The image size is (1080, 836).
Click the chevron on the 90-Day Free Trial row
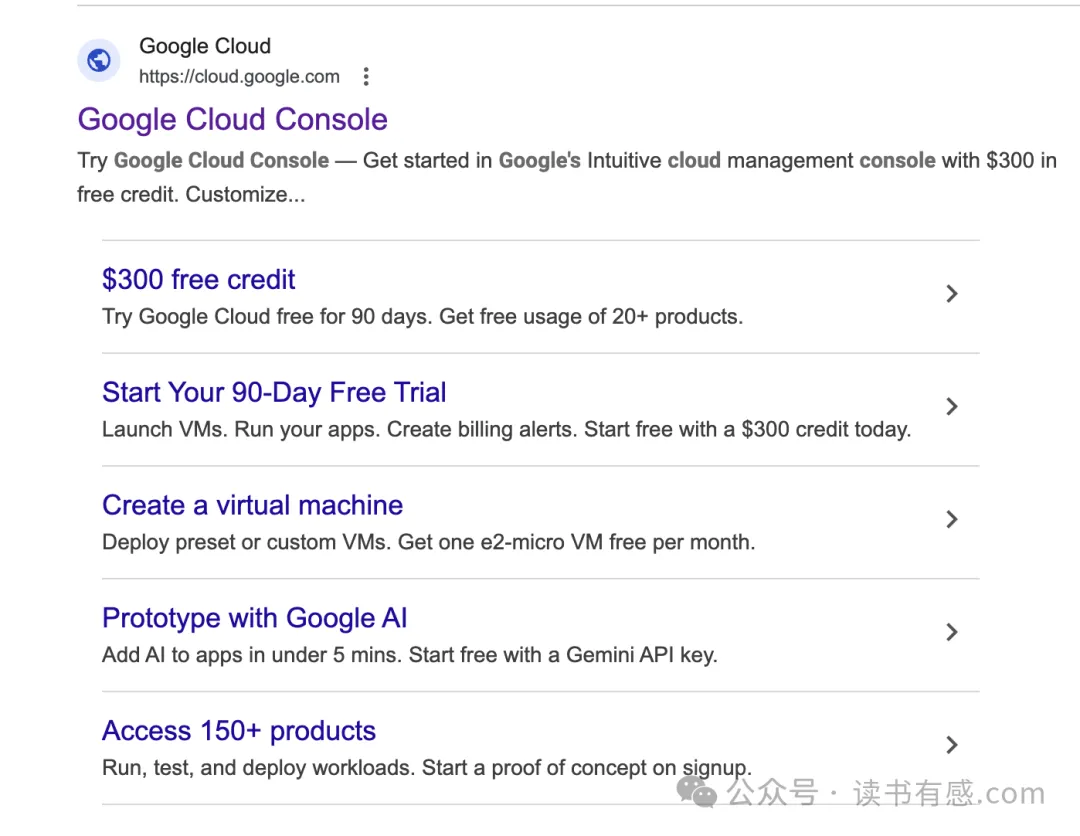click(x=952, y=406)
